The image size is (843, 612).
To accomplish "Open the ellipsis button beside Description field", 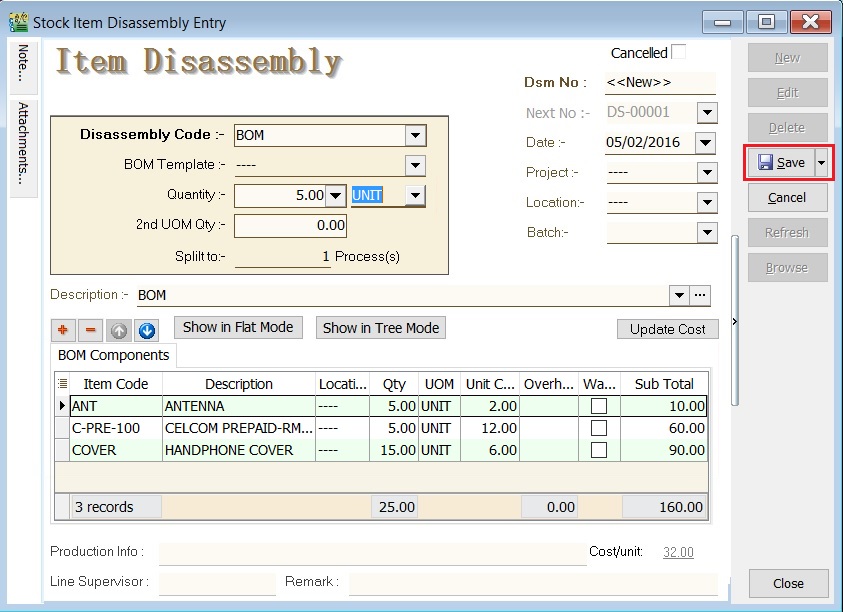I will coord(698,295).
